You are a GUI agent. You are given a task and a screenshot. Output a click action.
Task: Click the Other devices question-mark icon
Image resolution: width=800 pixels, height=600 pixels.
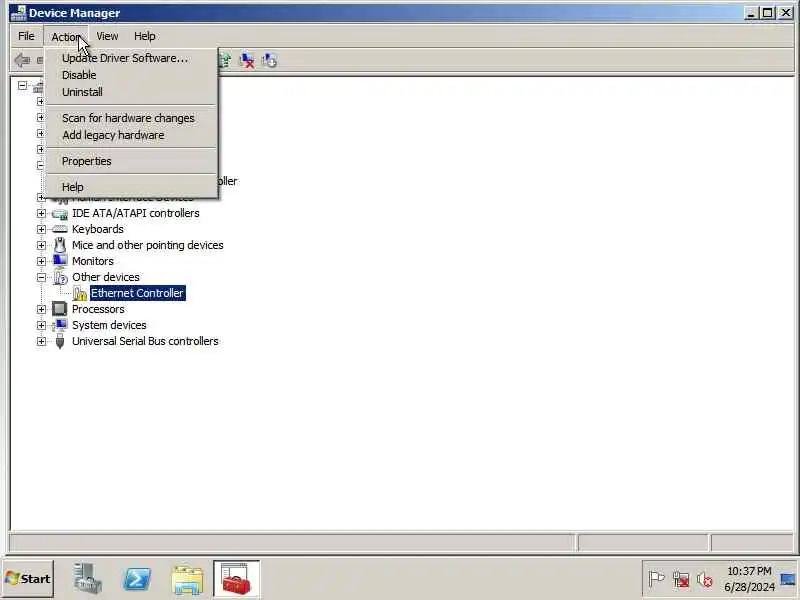pyautogui.click(x=60, y=277)
